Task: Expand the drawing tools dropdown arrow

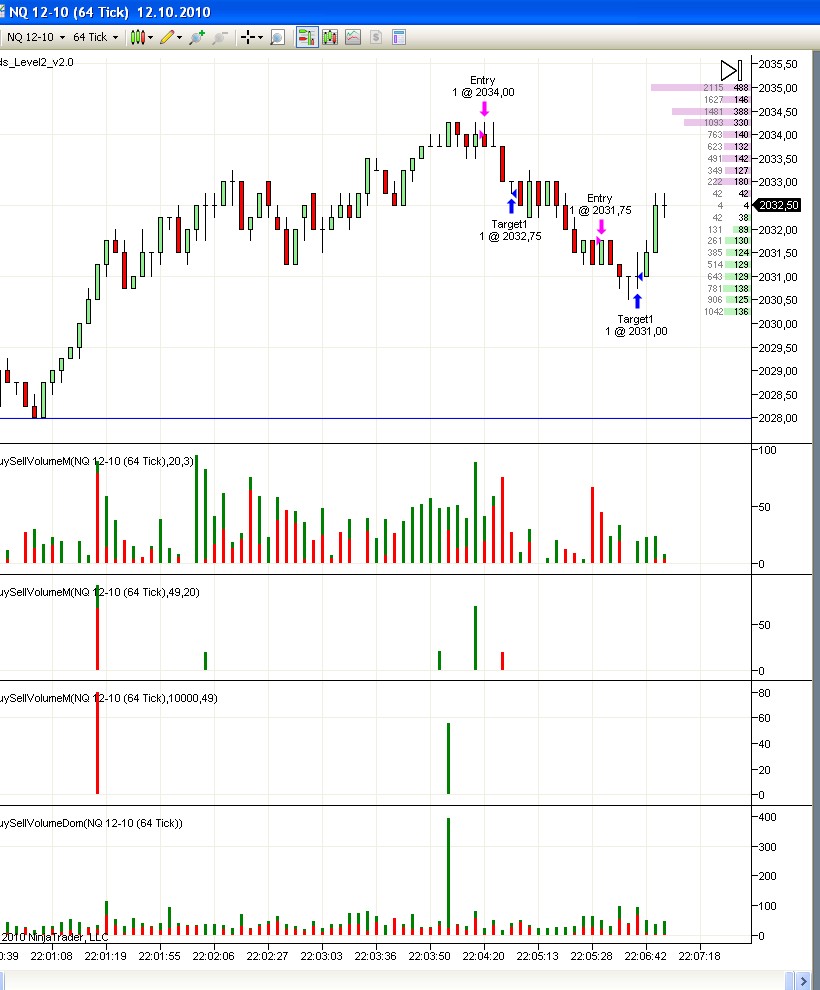Action: (x=180, y=37)
